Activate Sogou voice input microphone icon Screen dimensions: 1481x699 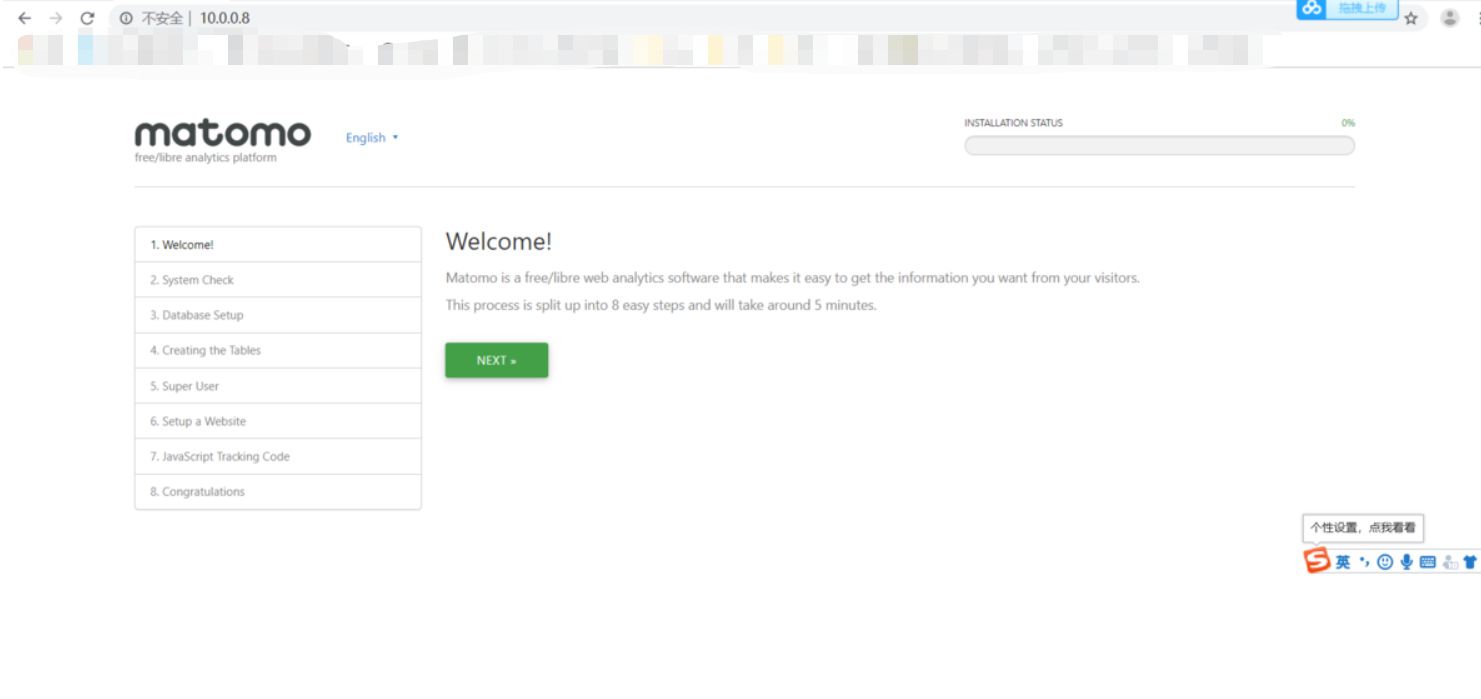1406,562
